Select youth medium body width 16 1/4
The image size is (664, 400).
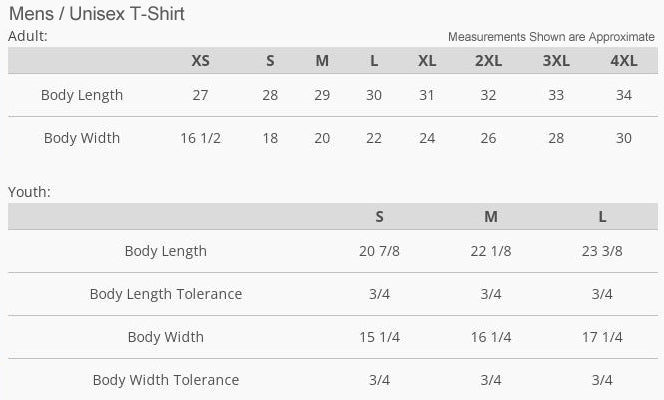tap(491, 337)
